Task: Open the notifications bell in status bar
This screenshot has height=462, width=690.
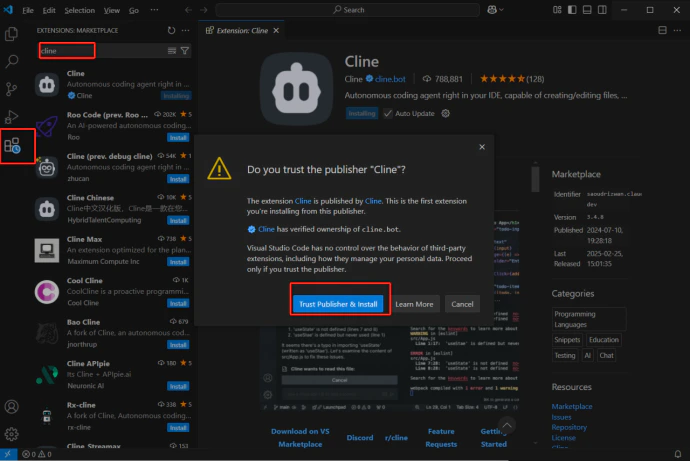Action: (x=678, y=454)
